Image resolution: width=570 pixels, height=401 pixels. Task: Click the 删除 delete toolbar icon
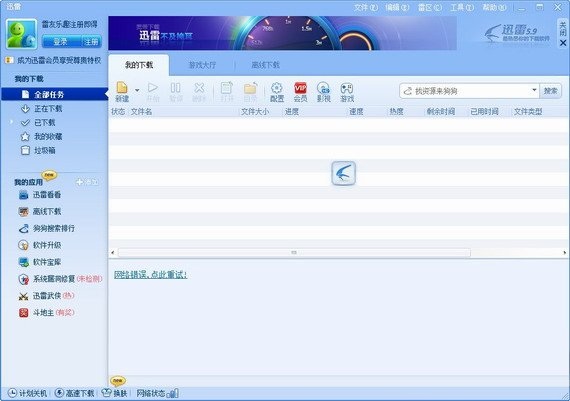199,92
